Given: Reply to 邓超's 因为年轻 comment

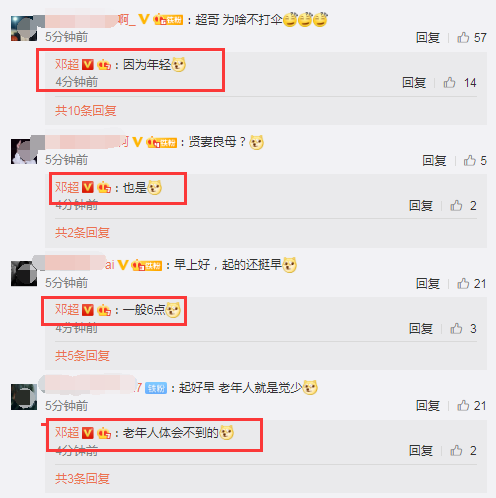Looking at the screenshot, I should point(414,82).
